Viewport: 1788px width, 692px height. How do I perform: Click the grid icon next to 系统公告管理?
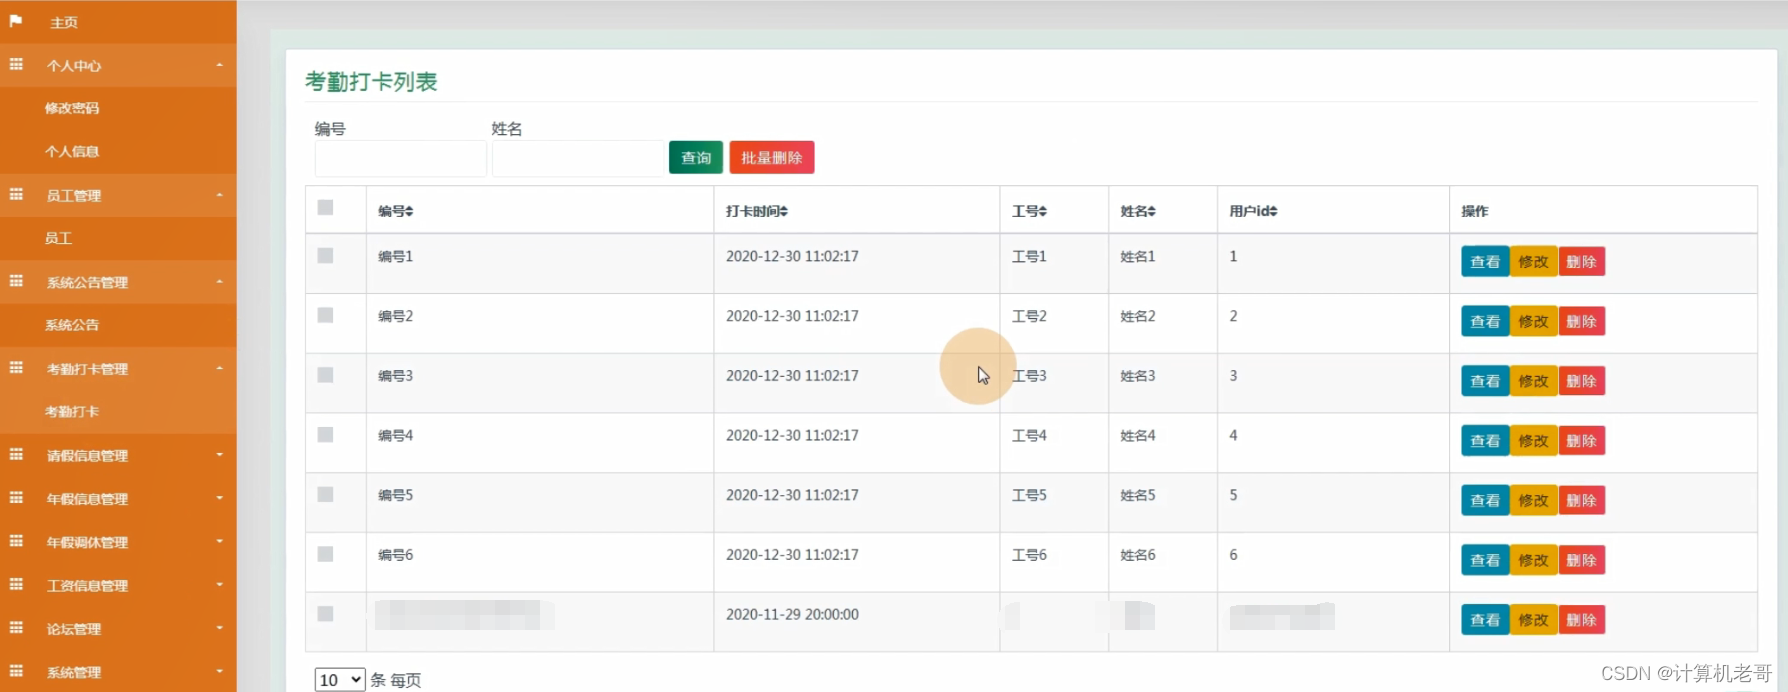[16, 281]
